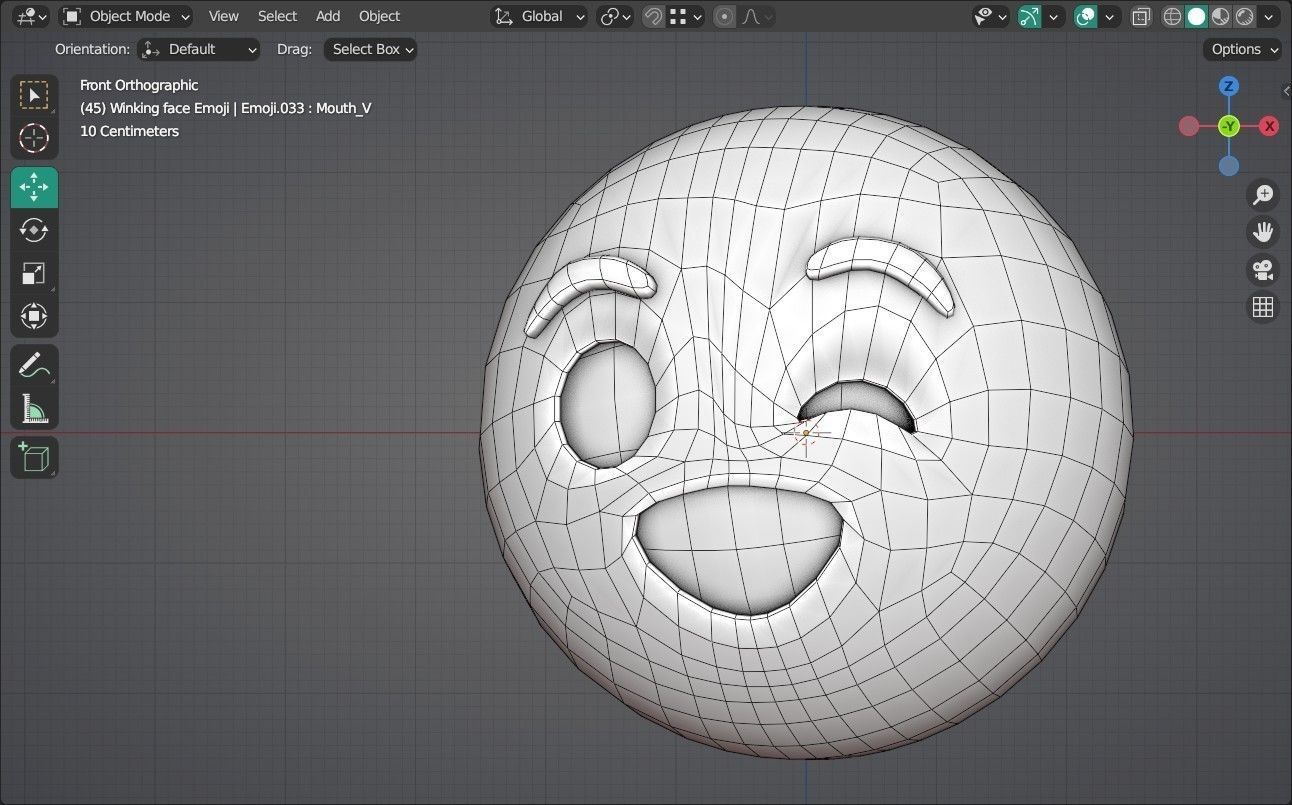Switch to material preview shading
This screenshot has width=1292, height=805.
tap(1220, 16)
